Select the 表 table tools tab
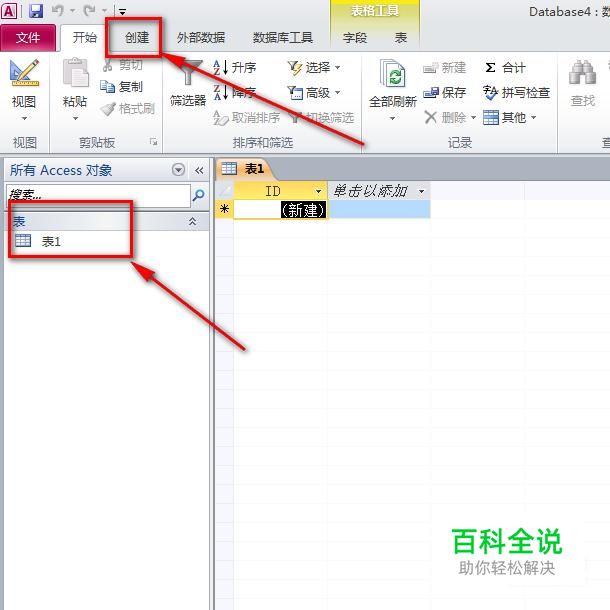Screen dimensions: 610x610 pos(401,38)
